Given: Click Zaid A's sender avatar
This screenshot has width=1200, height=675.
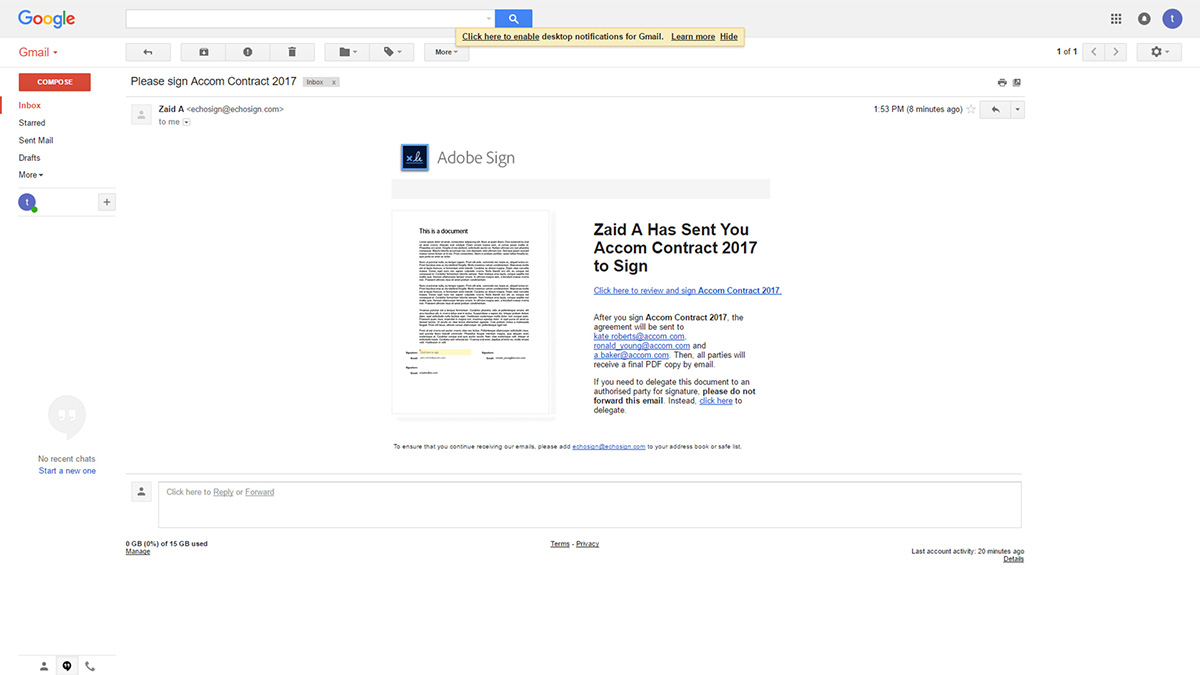Looking at the screenshot, I should click(x=141, y=114).
